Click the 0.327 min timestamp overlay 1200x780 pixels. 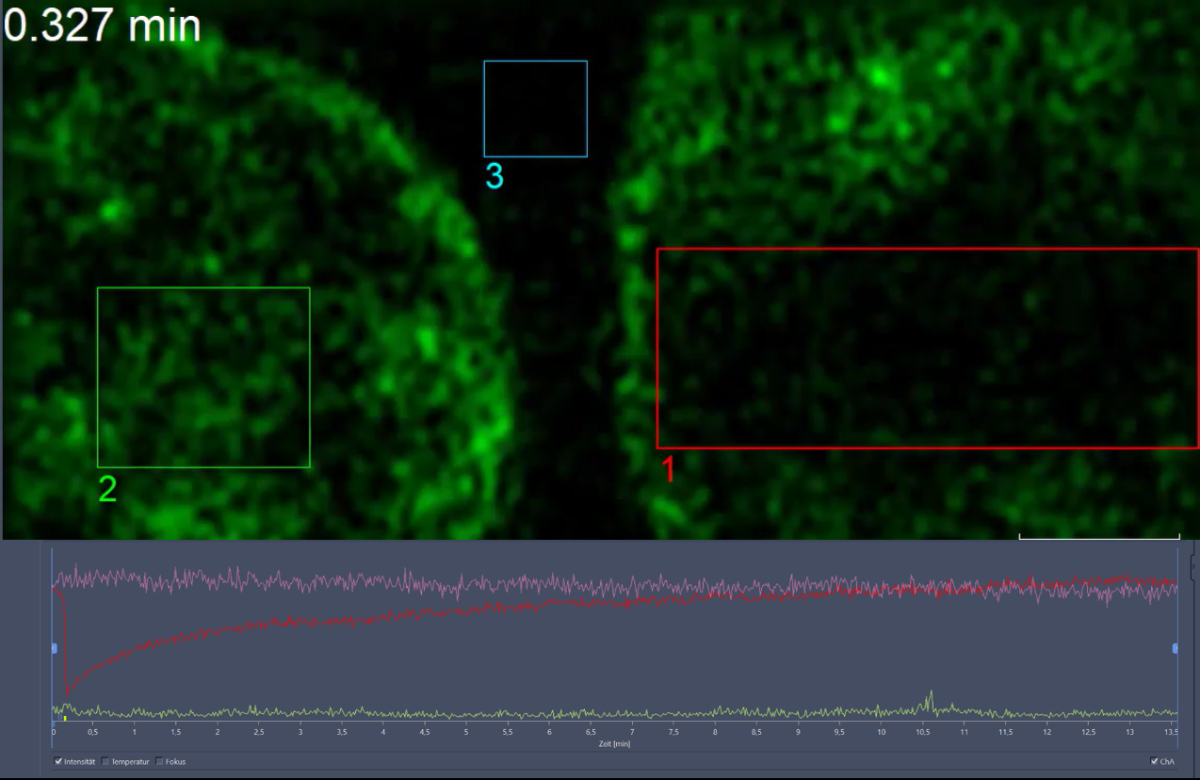click(x=102, y=26)
